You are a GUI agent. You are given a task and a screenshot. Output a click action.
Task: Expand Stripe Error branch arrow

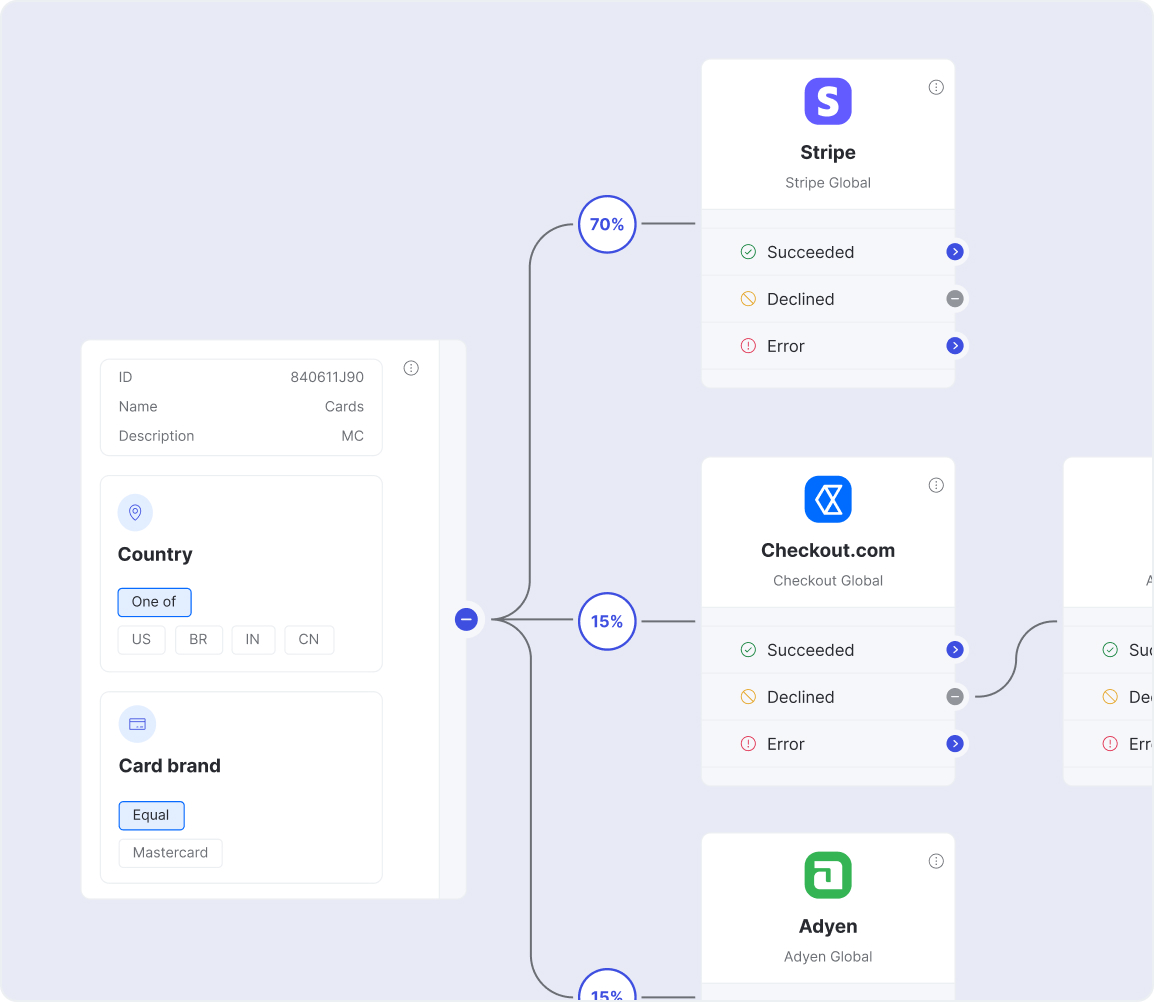(955, 346)
